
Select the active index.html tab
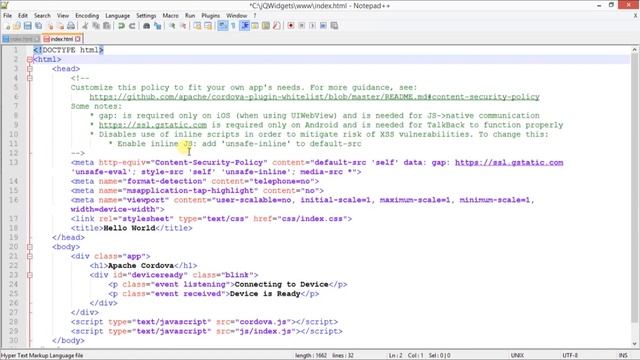point(62,39)
